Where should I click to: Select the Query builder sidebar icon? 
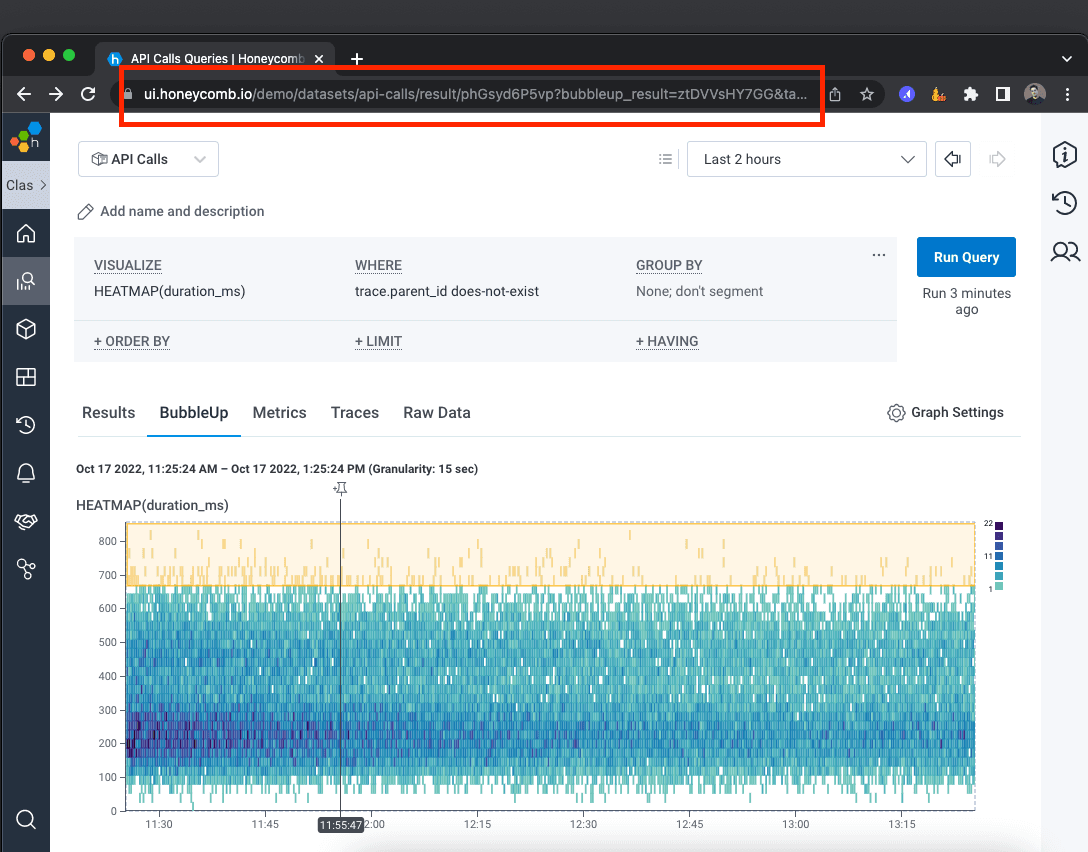(26, 281)
